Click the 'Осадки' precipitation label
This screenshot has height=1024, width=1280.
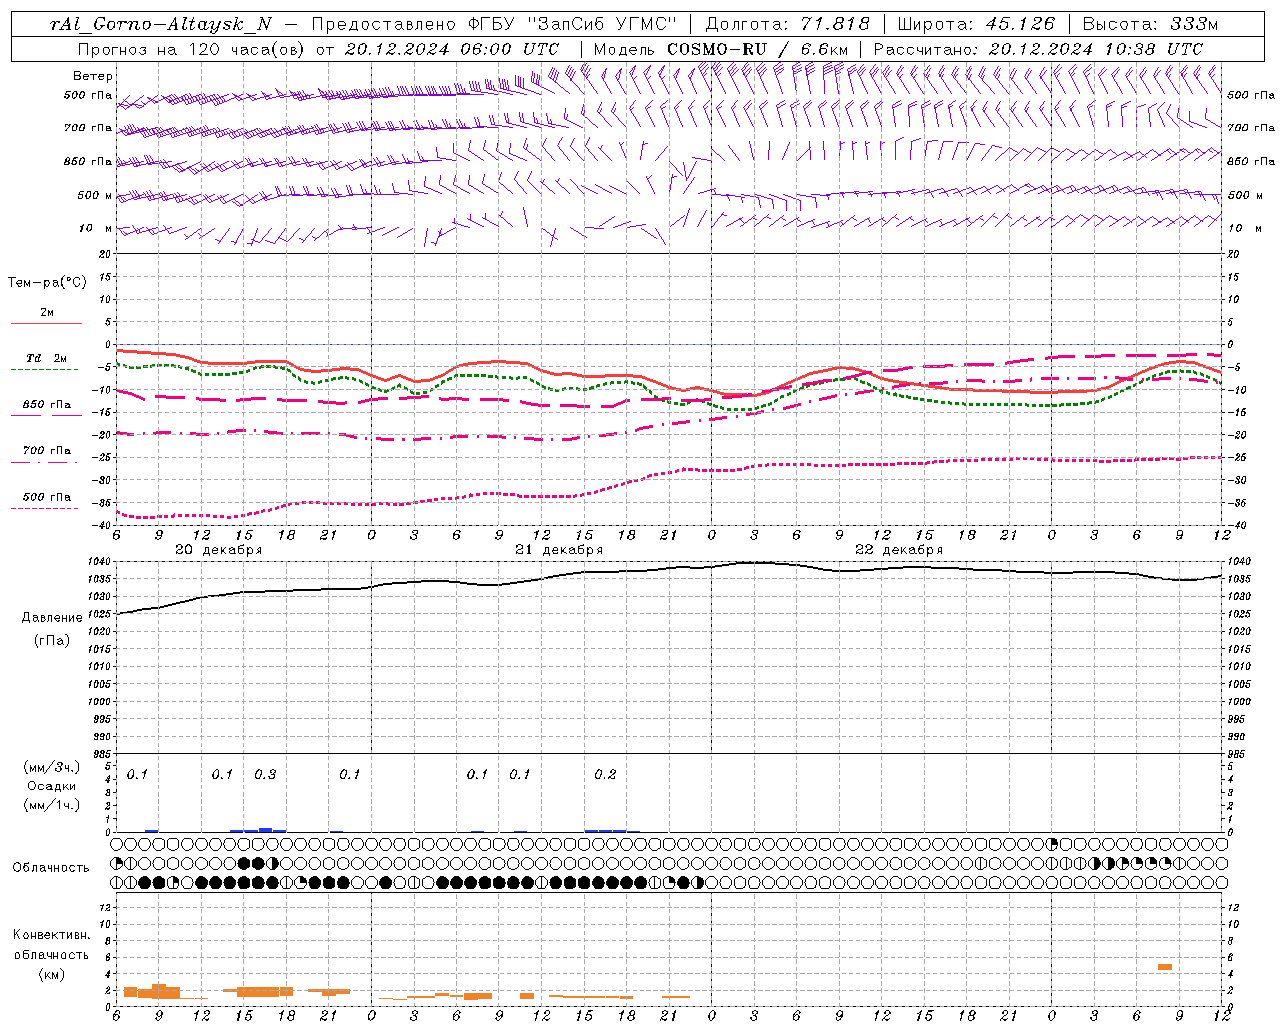(x=52, y=786)
